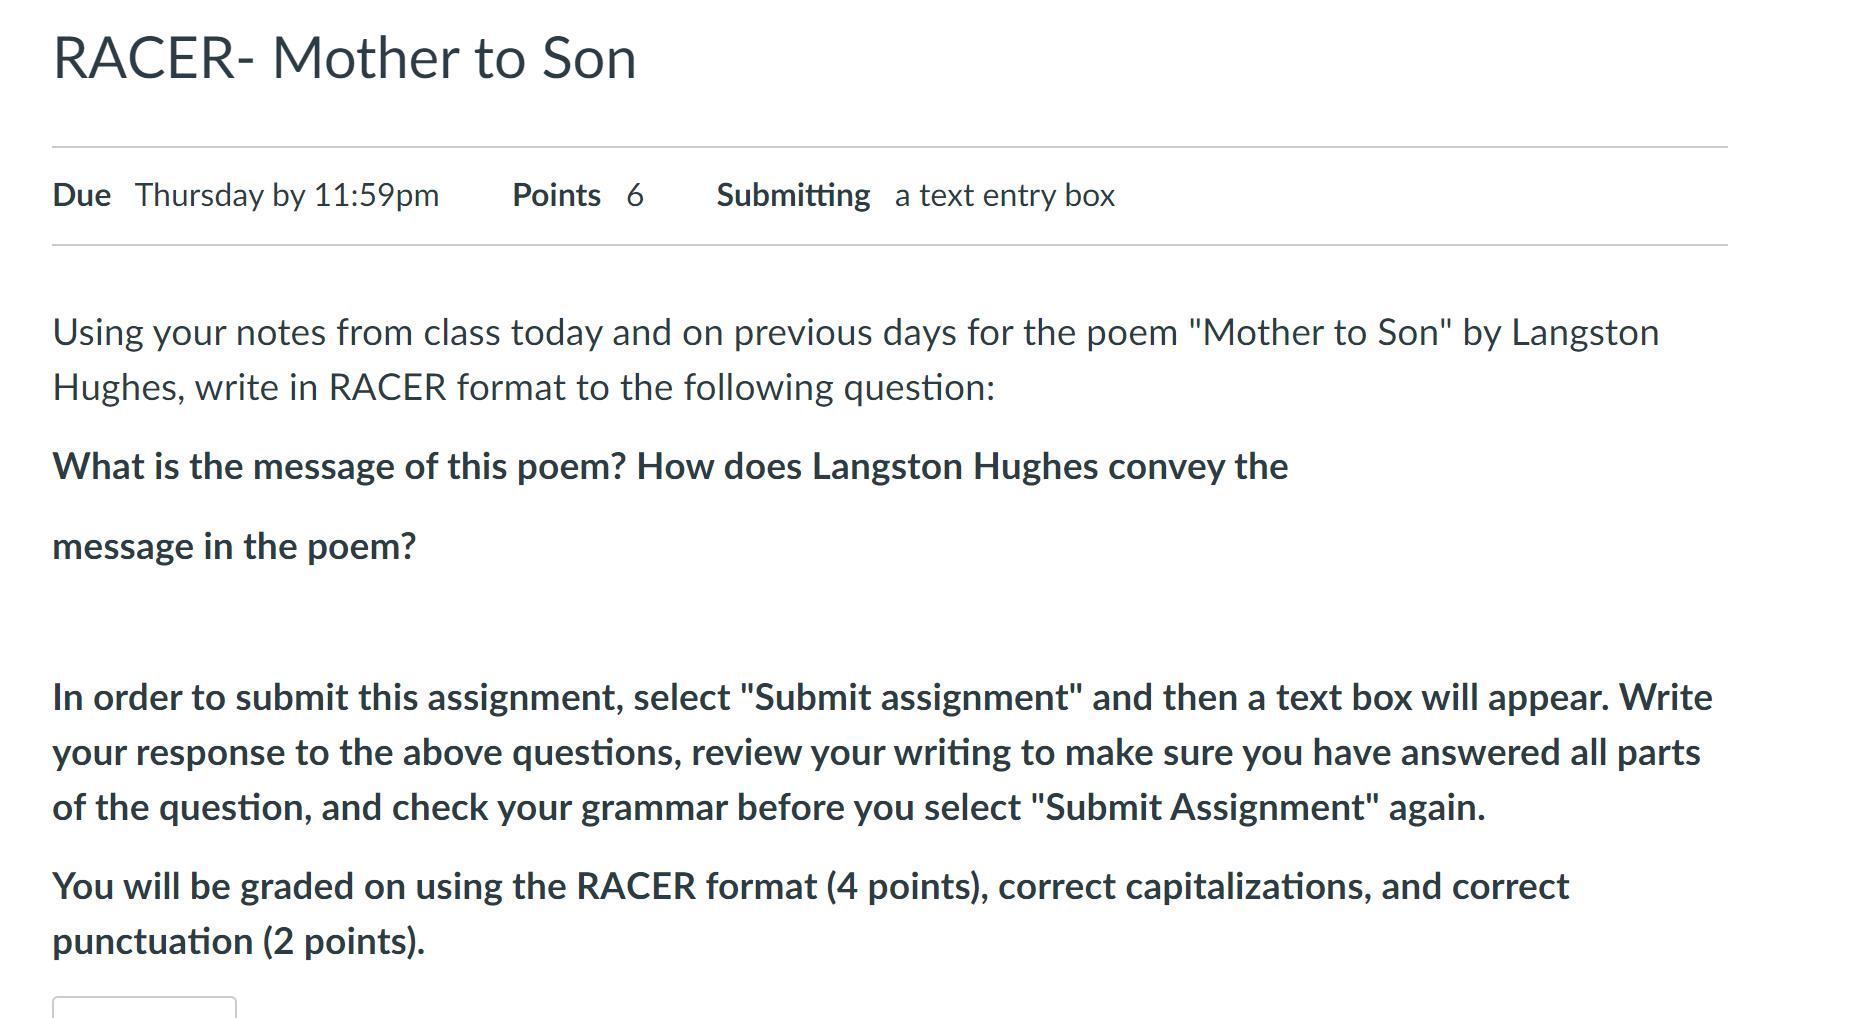The image size is (1858, 1018).
Task: Click the 'RACER- Mother to Son' title
Action: [x=344, y=58]
